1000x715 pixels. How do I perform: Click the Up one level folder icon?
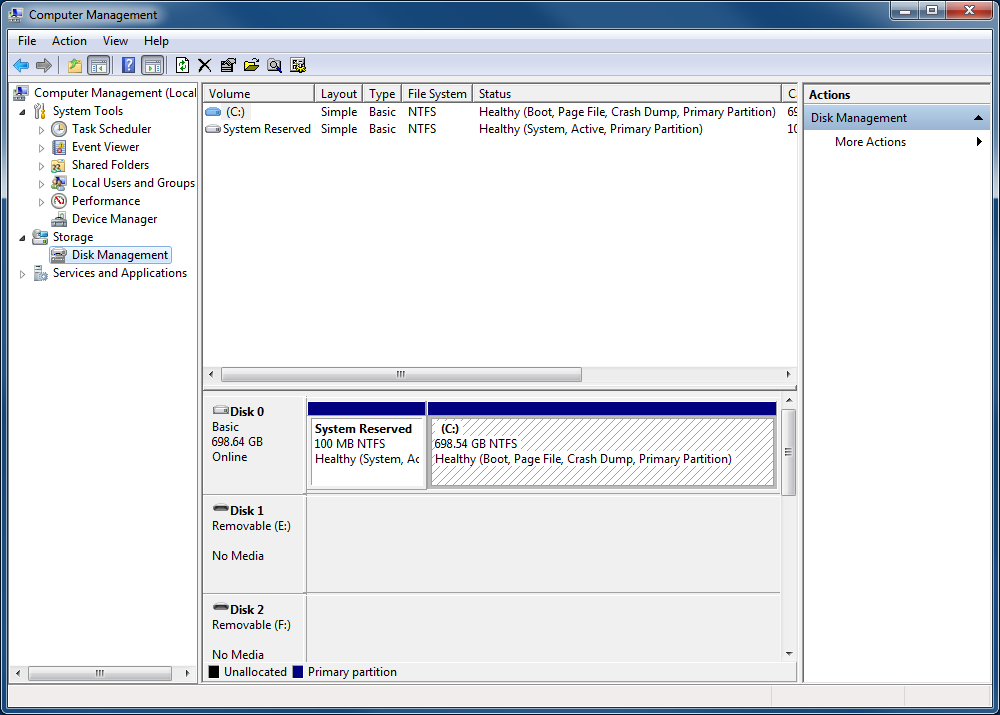click(x=75, y=65)
